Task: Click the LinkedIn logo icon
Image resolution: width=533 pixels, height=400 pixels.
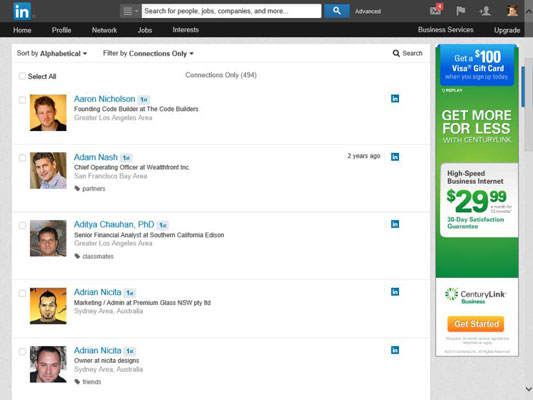Action: [x=22, y=11]
